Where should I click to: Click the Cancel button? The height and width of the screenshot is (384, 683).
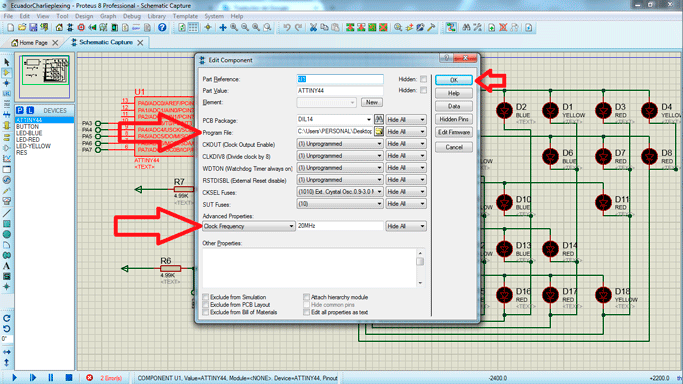pos(453,147)
